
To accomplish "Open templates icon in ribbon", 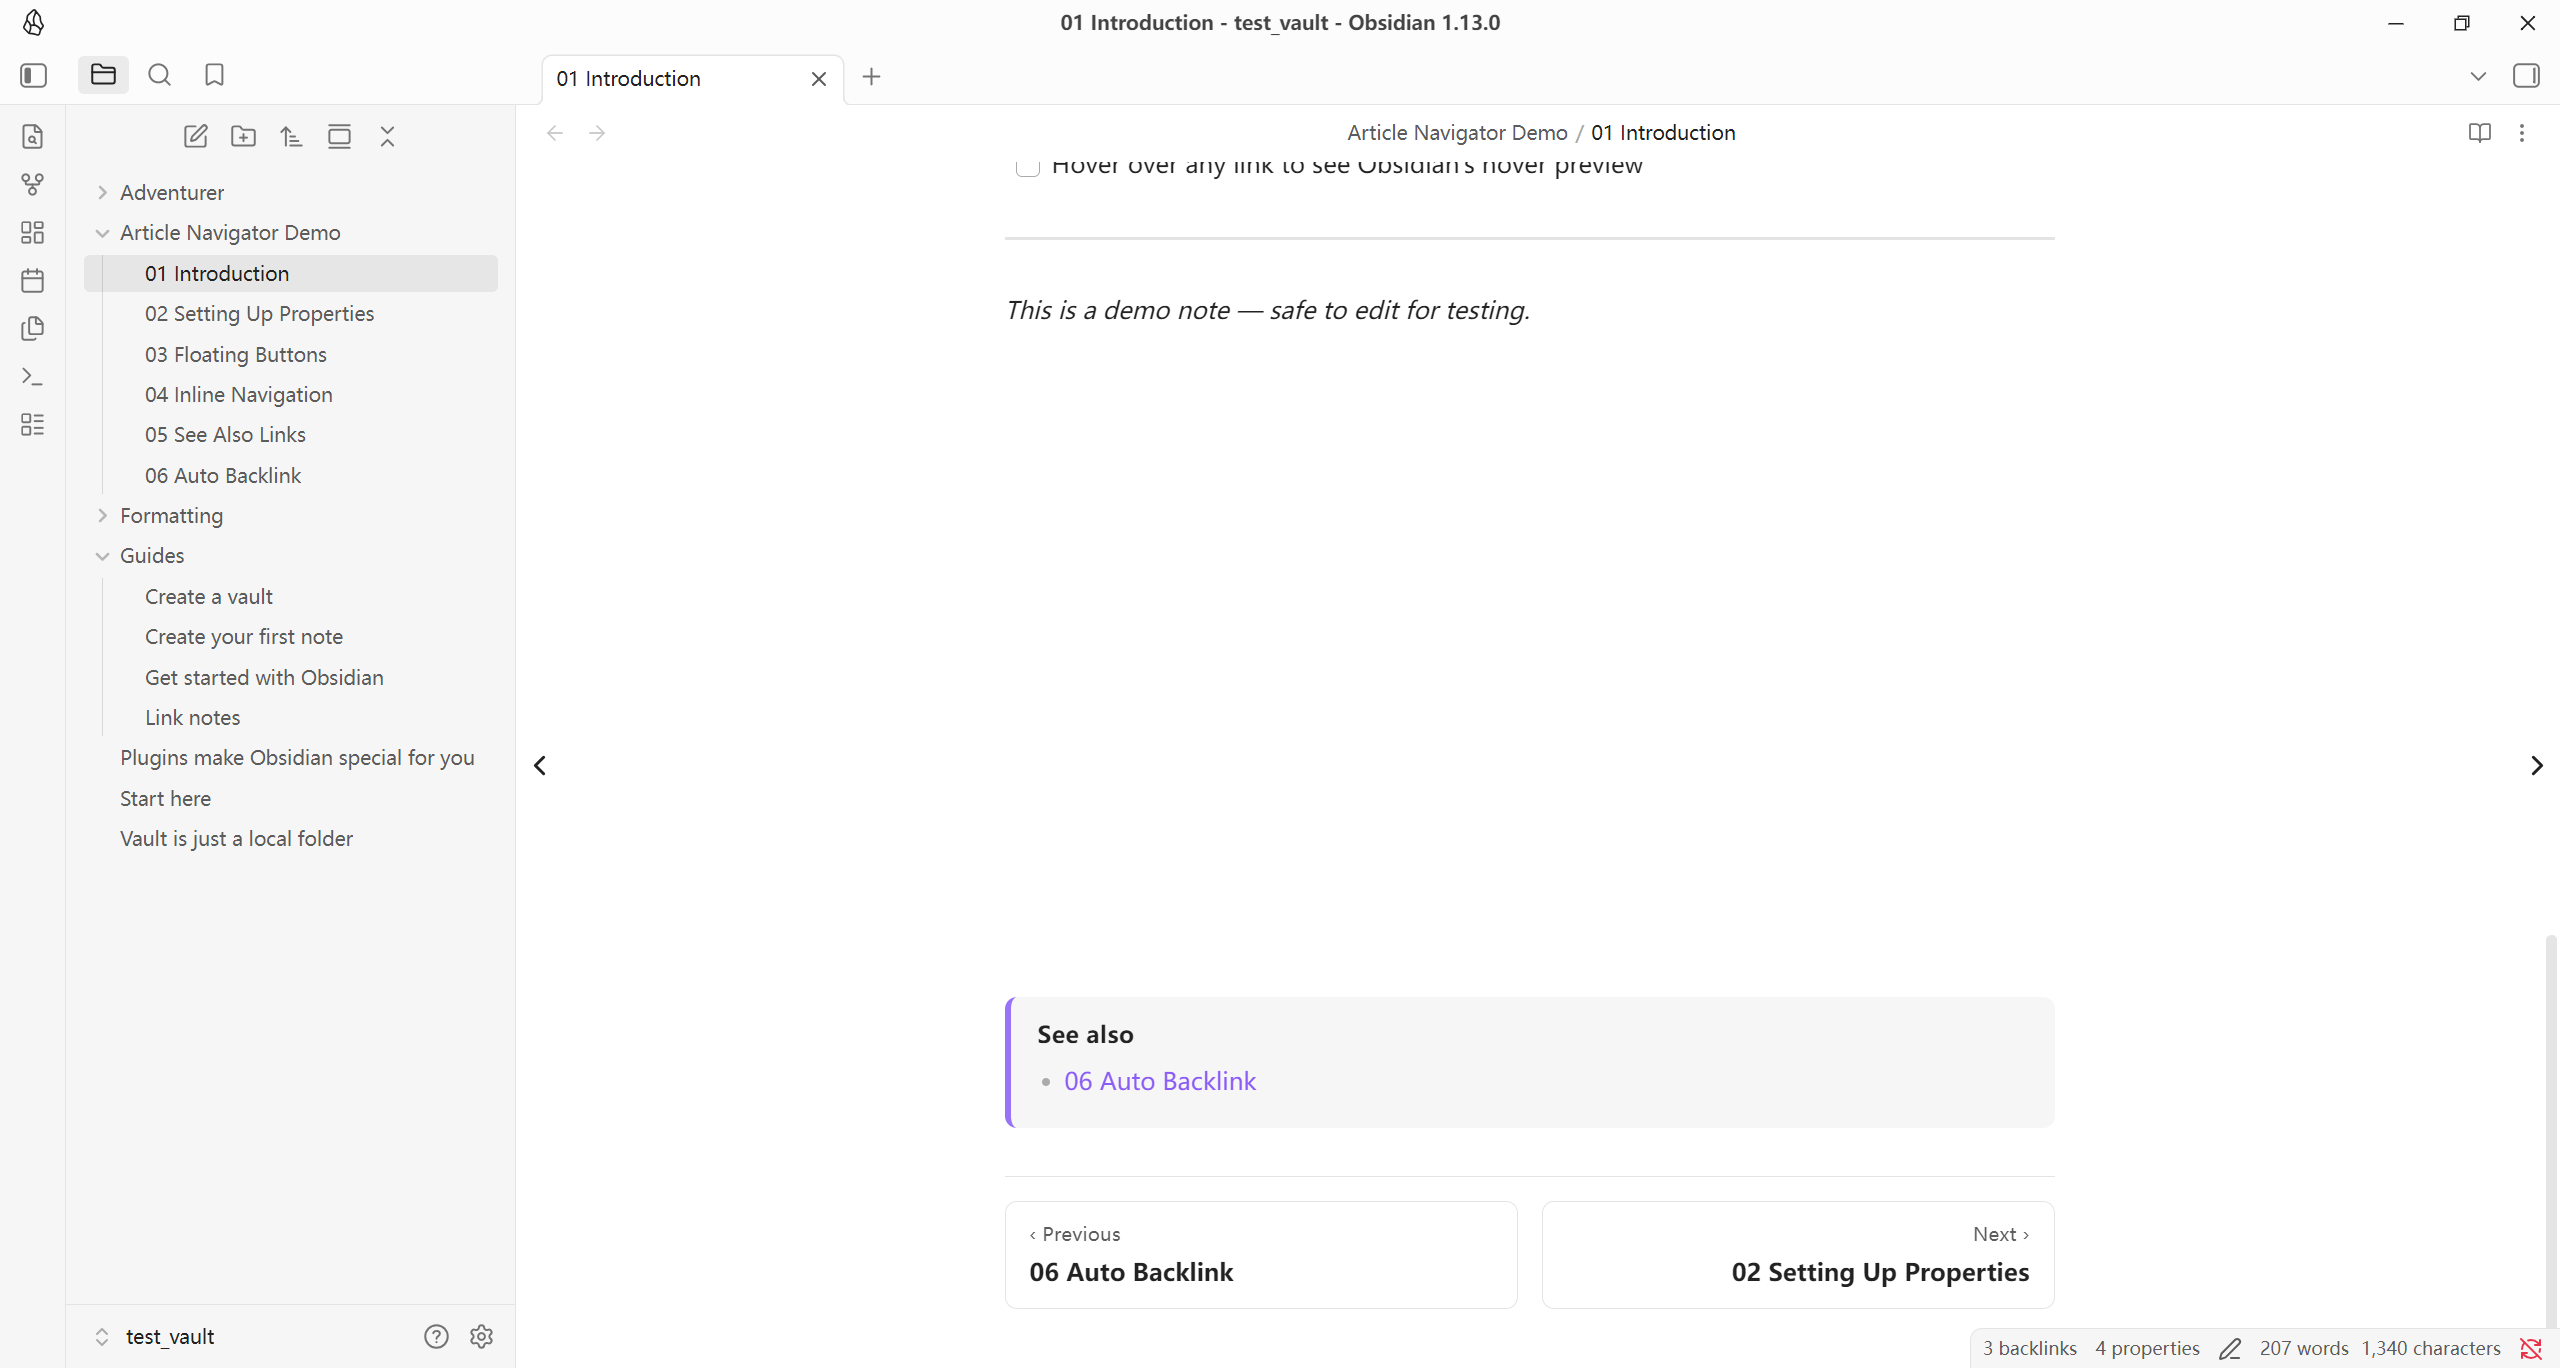I will pyautogui.click(x=33, y=329).
